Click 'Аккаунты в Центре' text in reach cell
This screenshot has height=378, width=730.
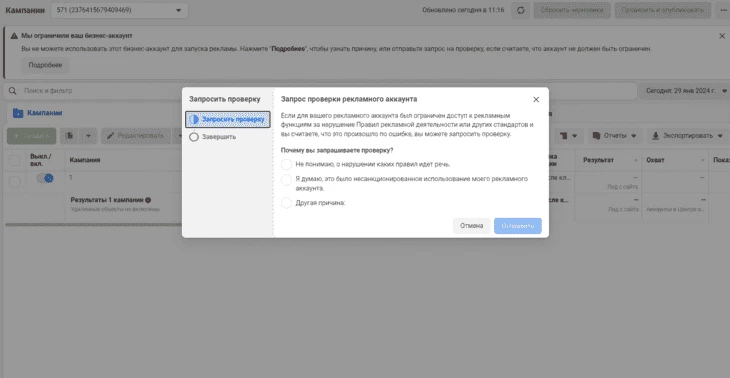[675, 209]
